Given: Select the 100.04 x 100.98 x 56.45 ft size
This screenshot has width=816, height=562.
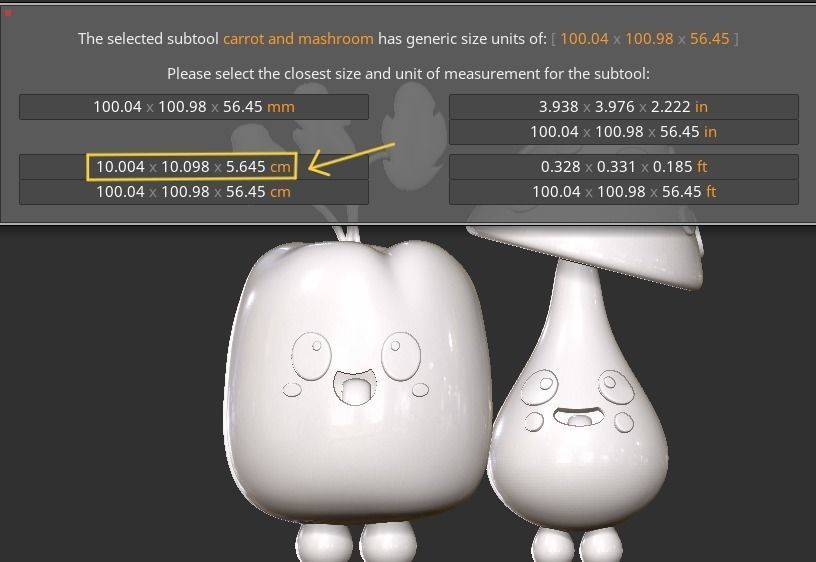Looking at the screenshot, I should point(623,191).
